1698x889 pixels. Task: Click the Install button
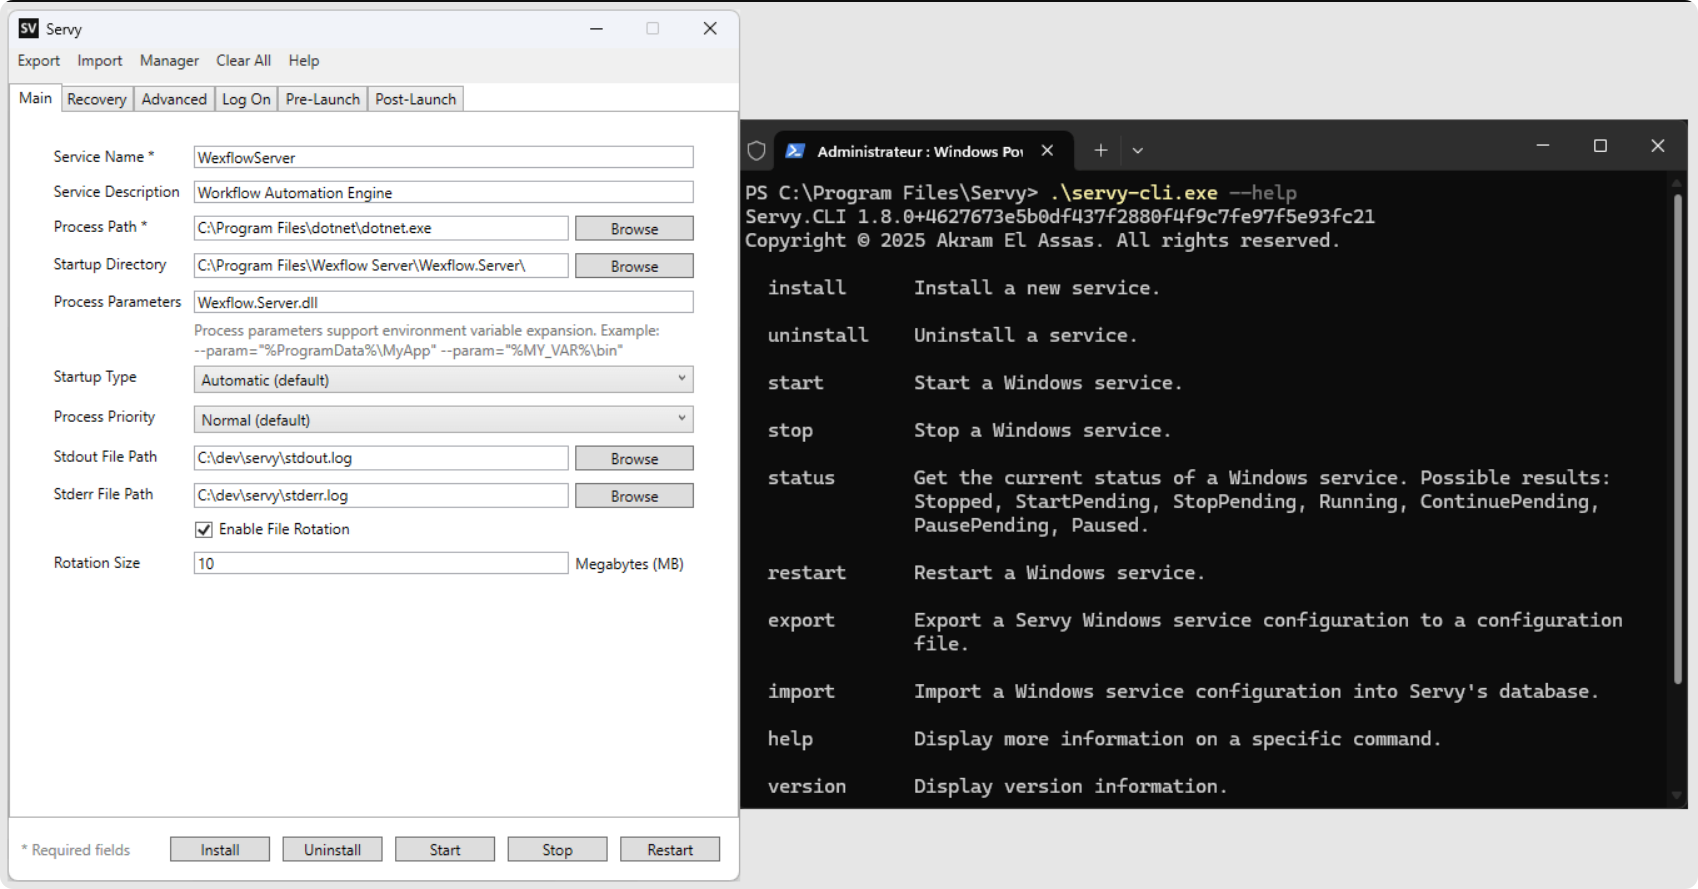(x=220, y=849)
